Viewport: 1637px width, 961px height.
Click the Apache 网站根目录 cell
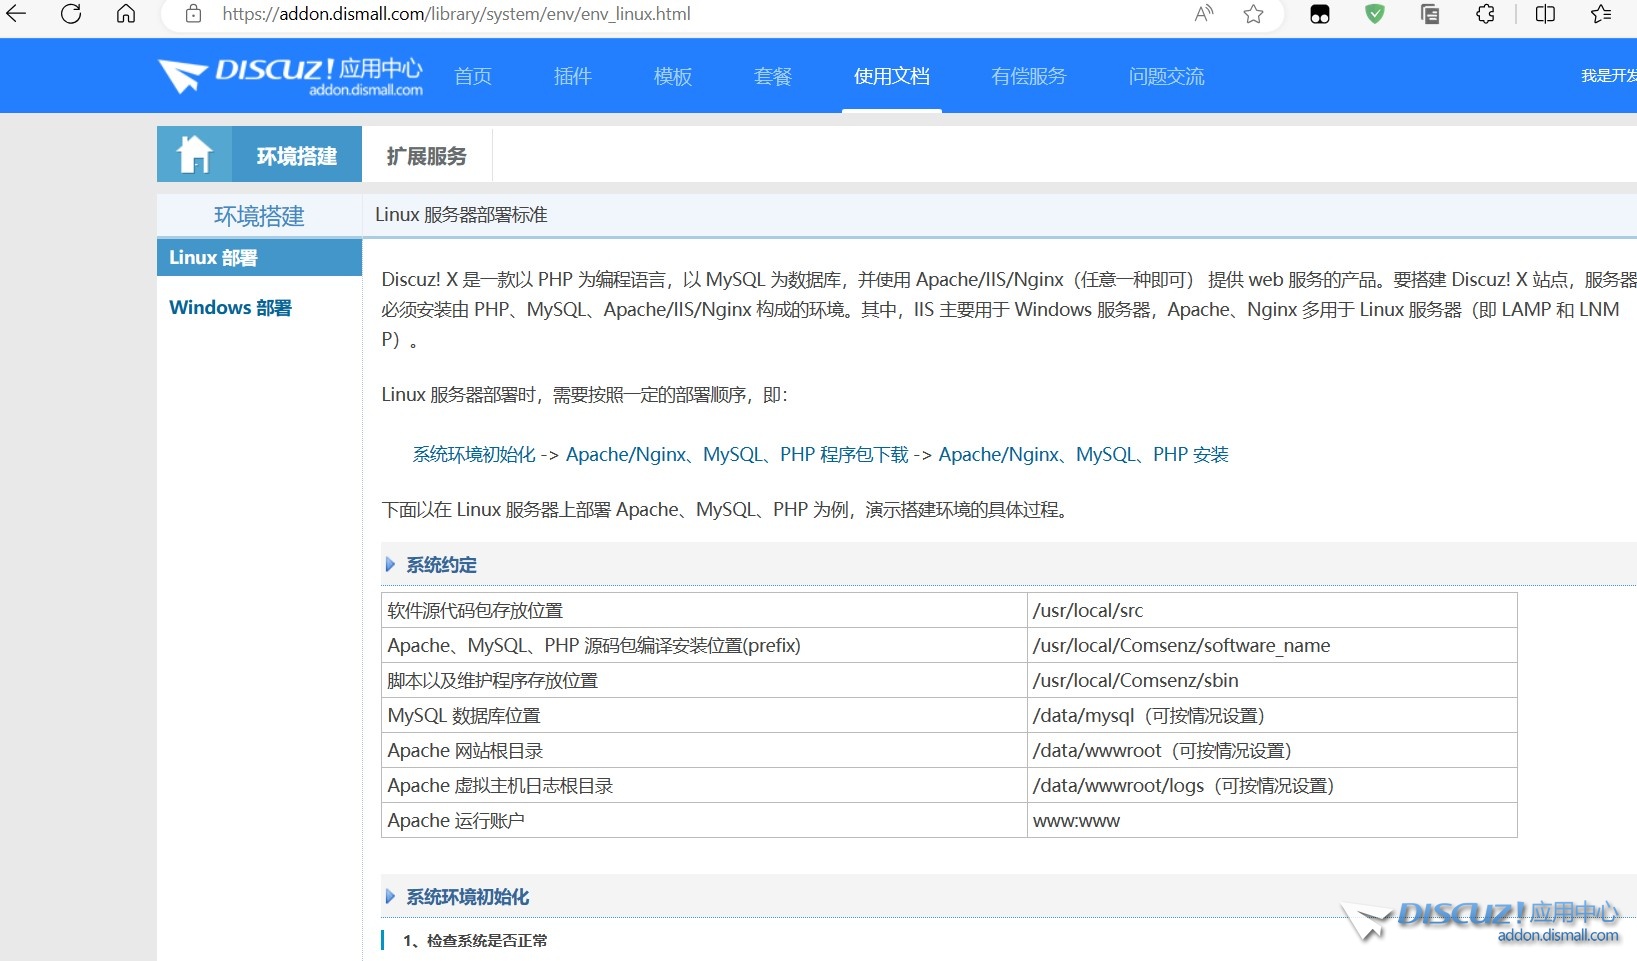click(x=704, y=750)
